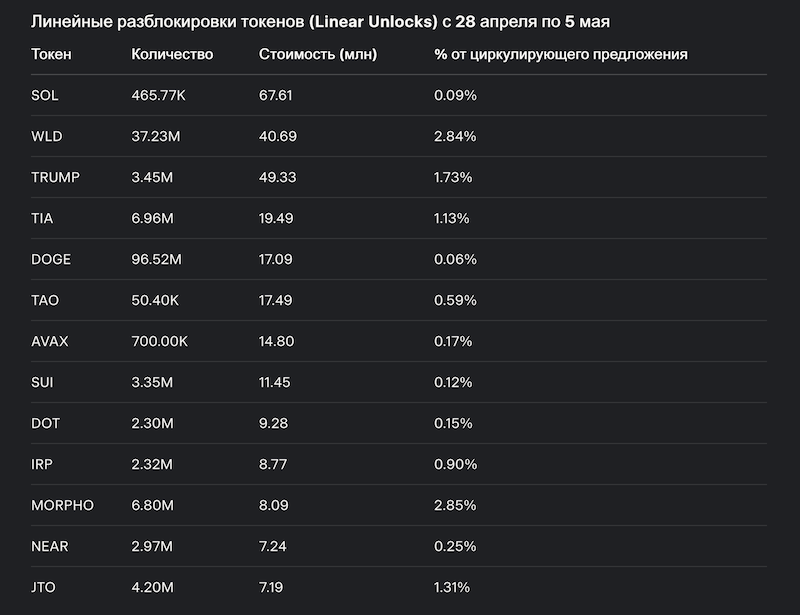This screenshot has width=800, height=615.
Task: Select MORPHO percentage 2.85%
Action: [455, 505]
